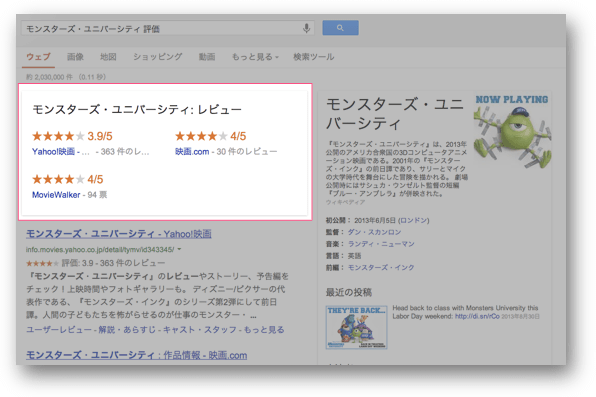Screen dimensions: 596x397
Task: Open MovieWalker review link
Action: pyautogui.click(x=56, y=195)
